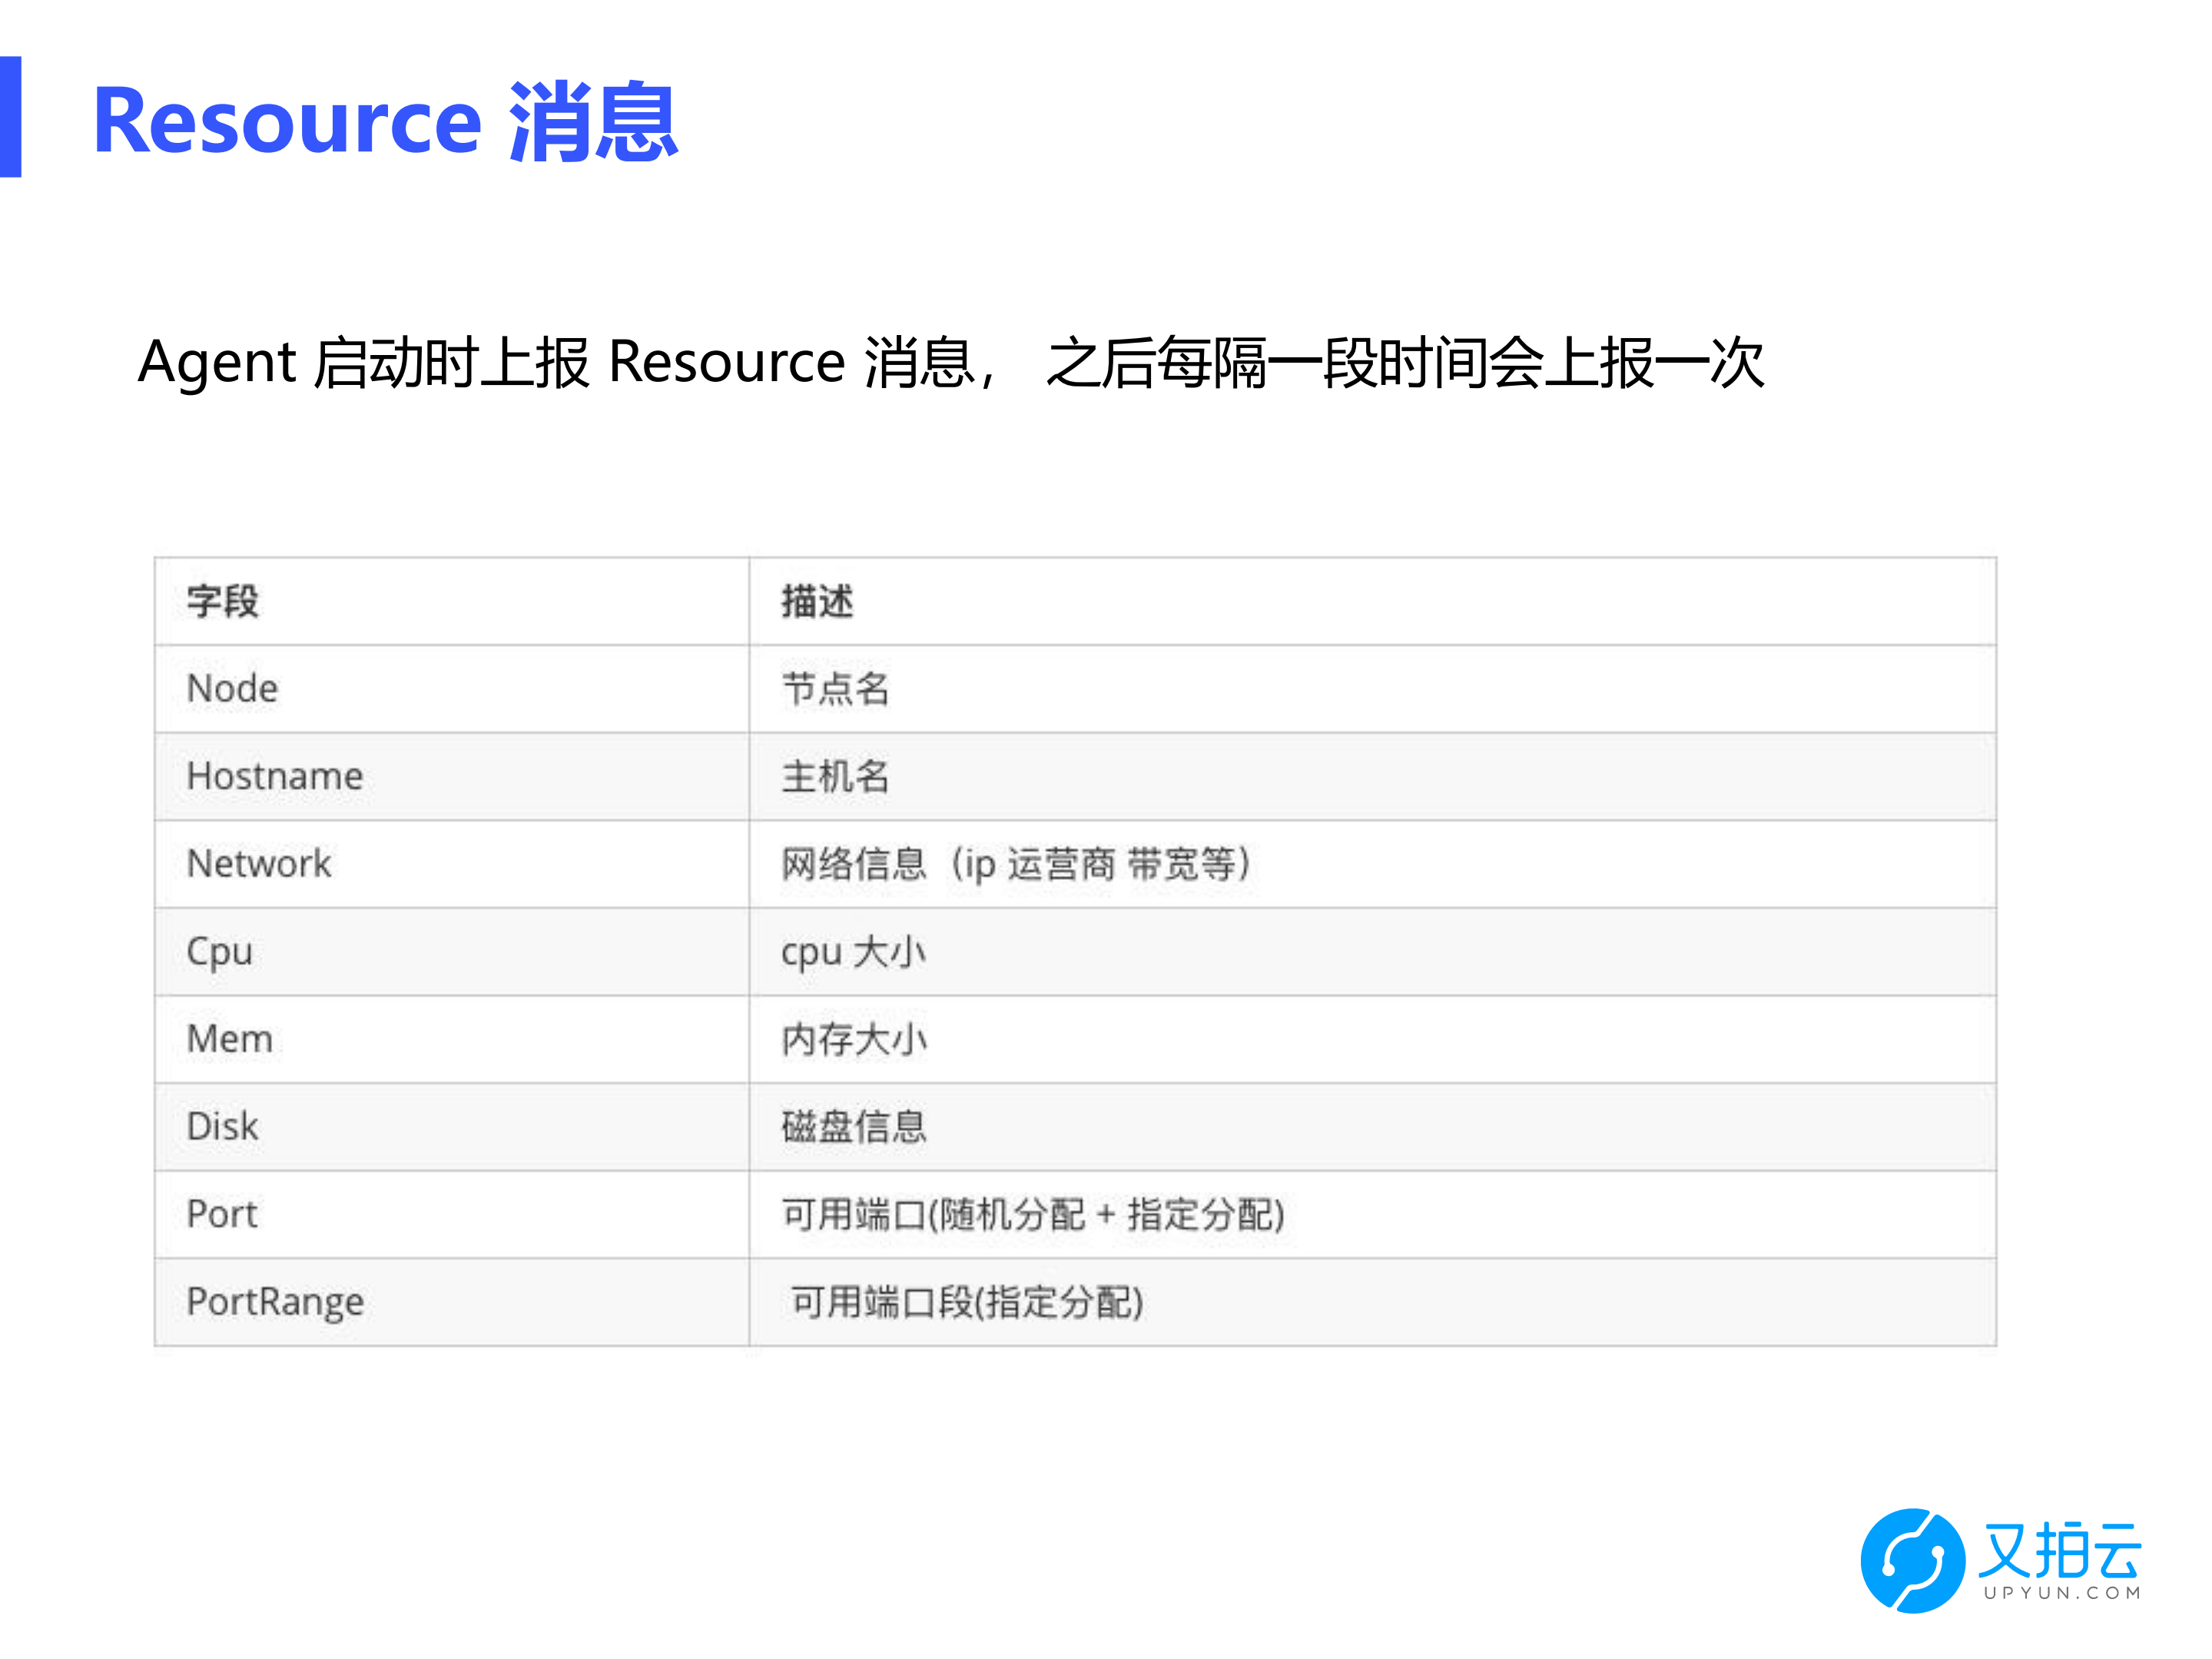This screenshot has height=1659, width=2212.
Task: Click the Cpu table row
Action: click(219, 952)
